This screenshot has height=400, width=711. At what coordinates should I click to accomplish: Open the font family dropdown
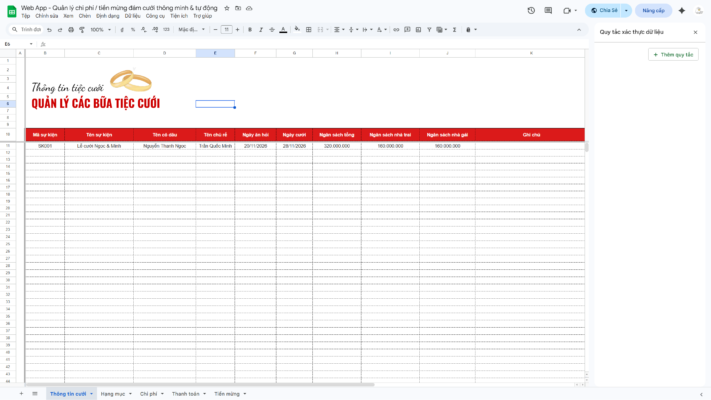pyautogui.click(x=191, y=29)
